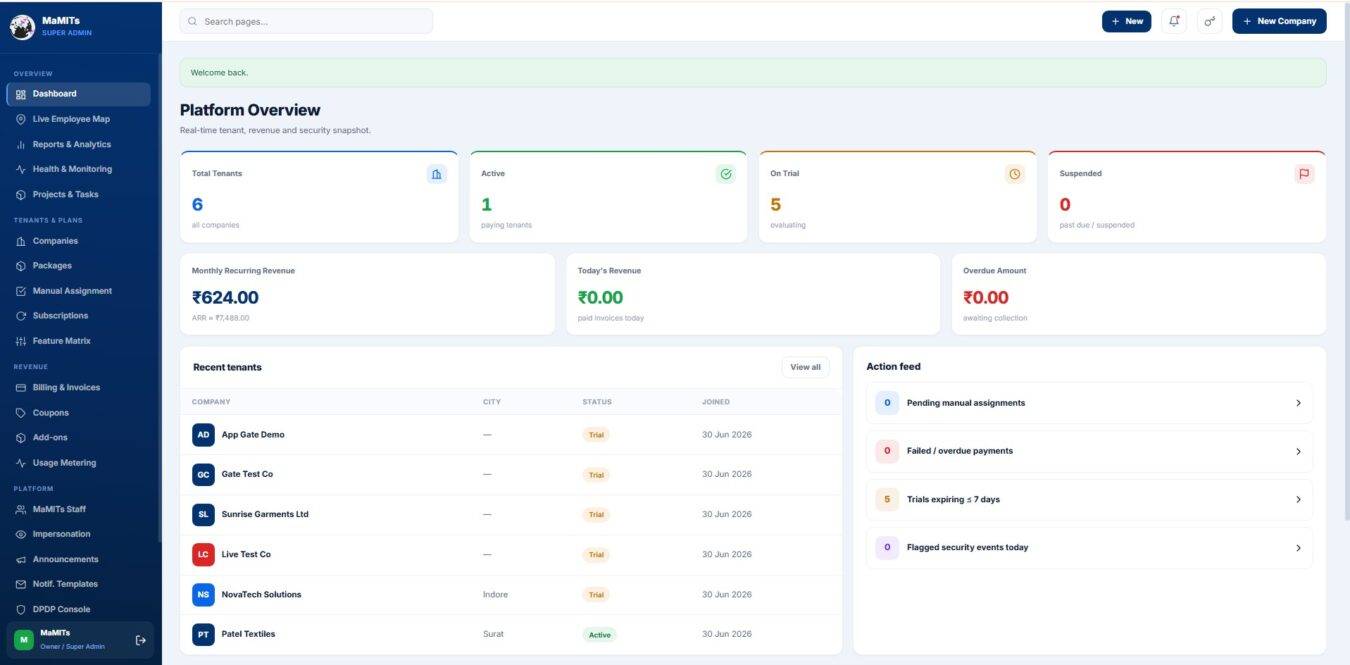Screen dimensions: 1350x665
Task: Open Reports & Analytics page
Action: point(78,144)
